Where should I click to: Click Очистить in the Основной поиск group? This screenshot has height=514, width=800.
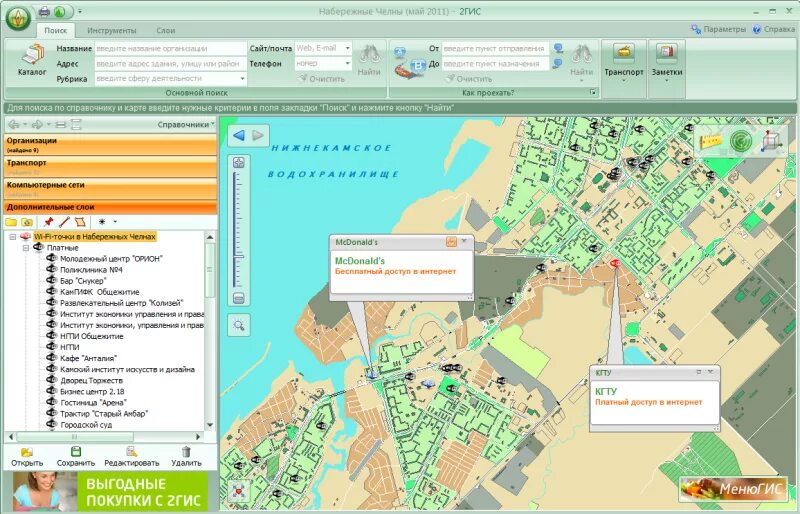322,79
